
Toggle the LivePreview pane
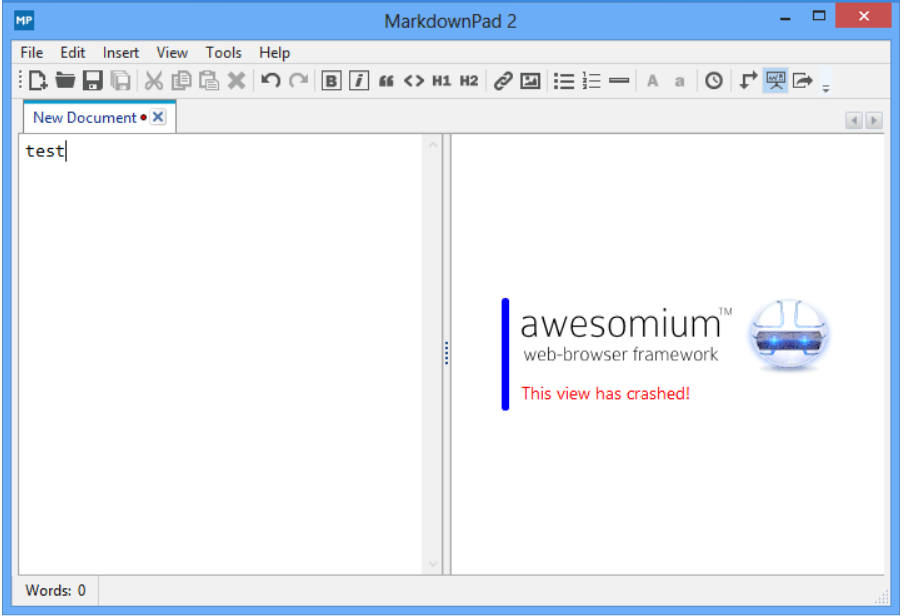pyautogui.click(x=776, y=81)
